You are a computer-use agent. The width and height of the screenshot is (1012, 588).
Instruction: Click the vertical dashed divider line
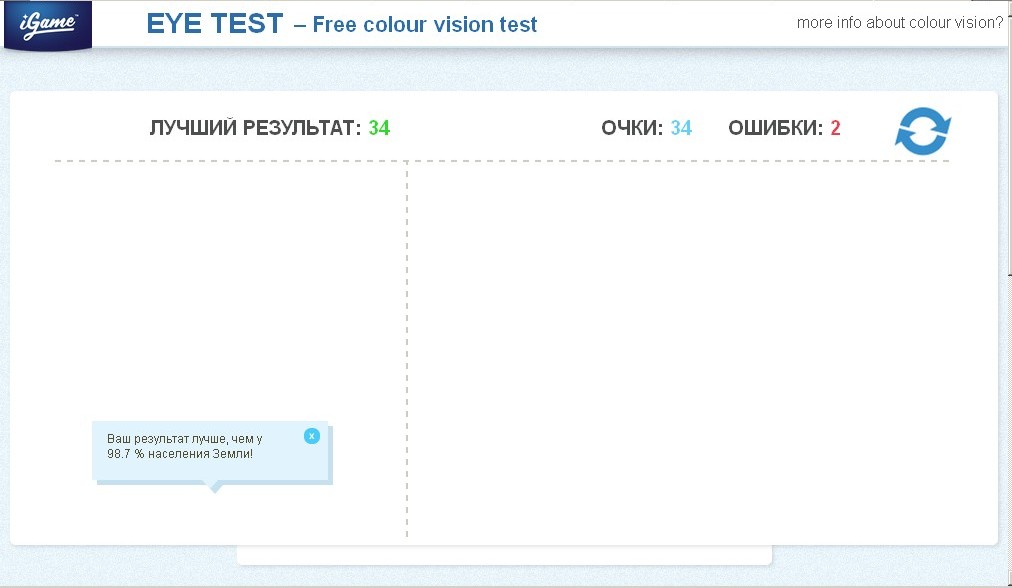[x=407, y=349]
